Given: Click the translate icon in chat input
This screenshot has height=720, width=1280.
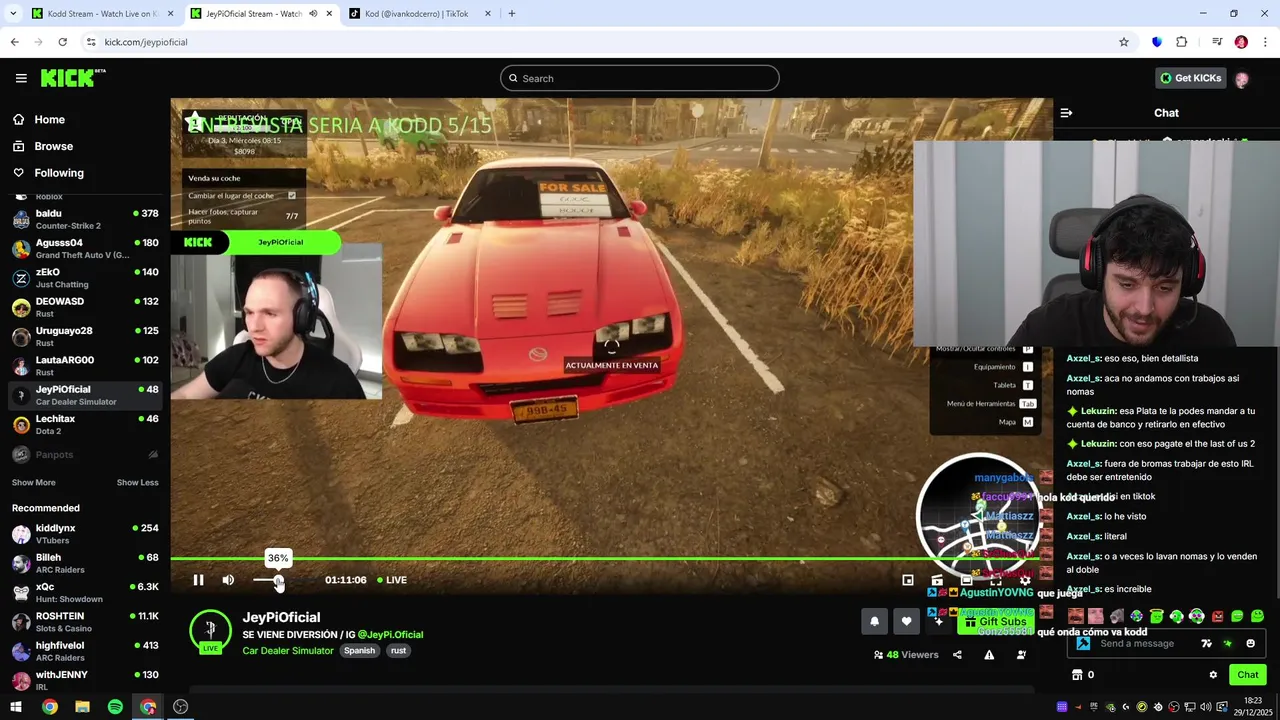Looking at the screenshot, I should [x=1206, y=643].
